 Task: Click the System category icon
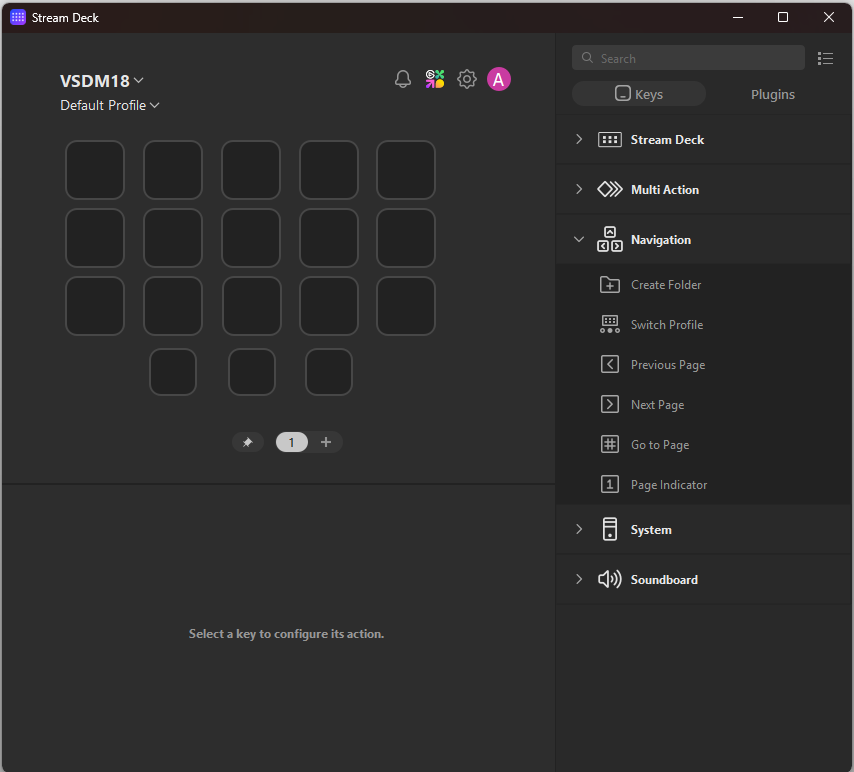(x=609, y=530)
